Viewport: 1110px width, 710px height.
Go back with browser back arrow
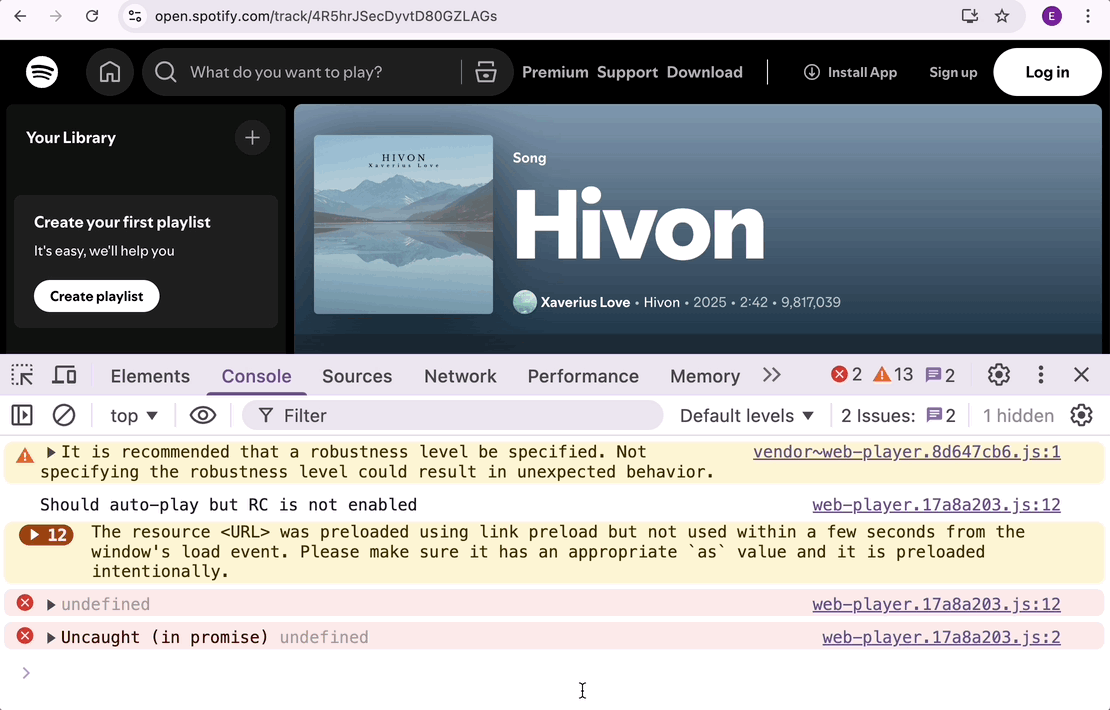point(21,16)
